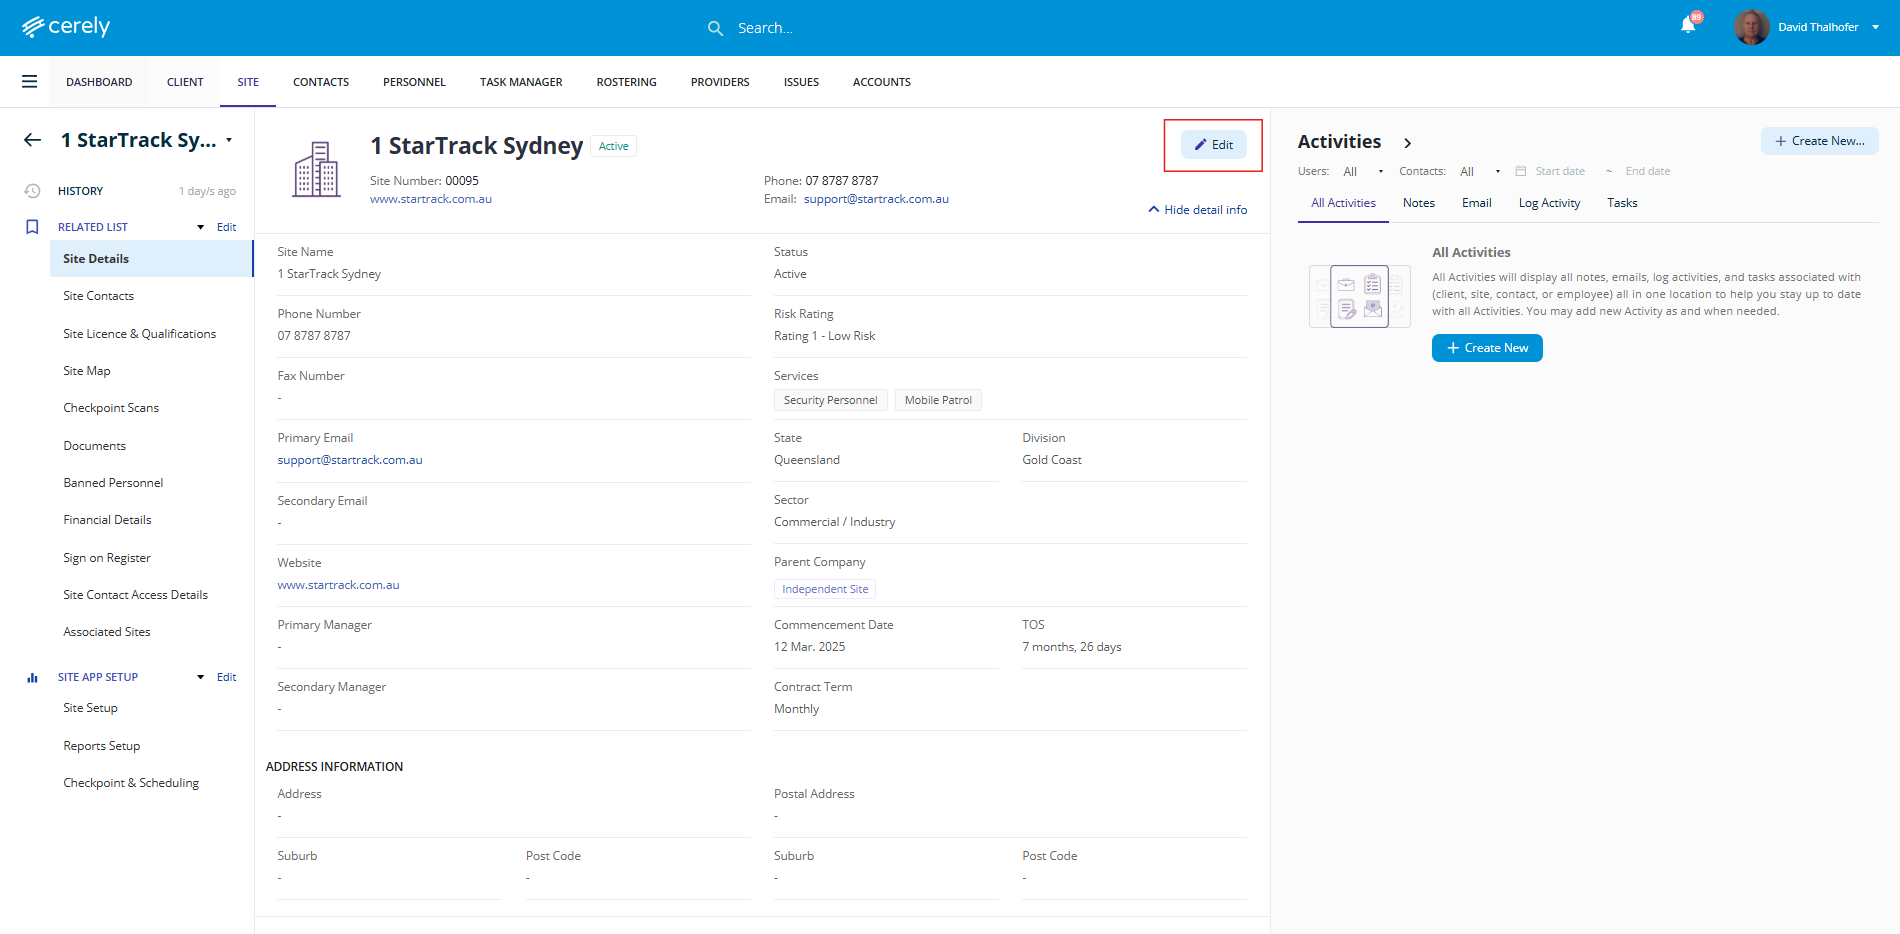
Task: Click the Site App Setup chart icon
Action: click(32, 677)
